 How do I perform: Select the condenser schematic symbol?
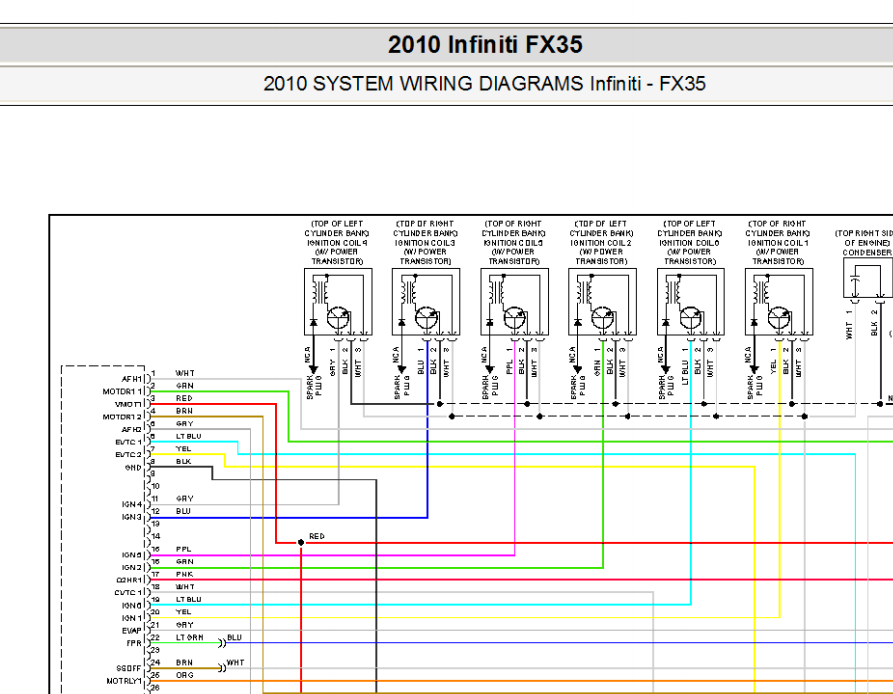pos(868,278)
